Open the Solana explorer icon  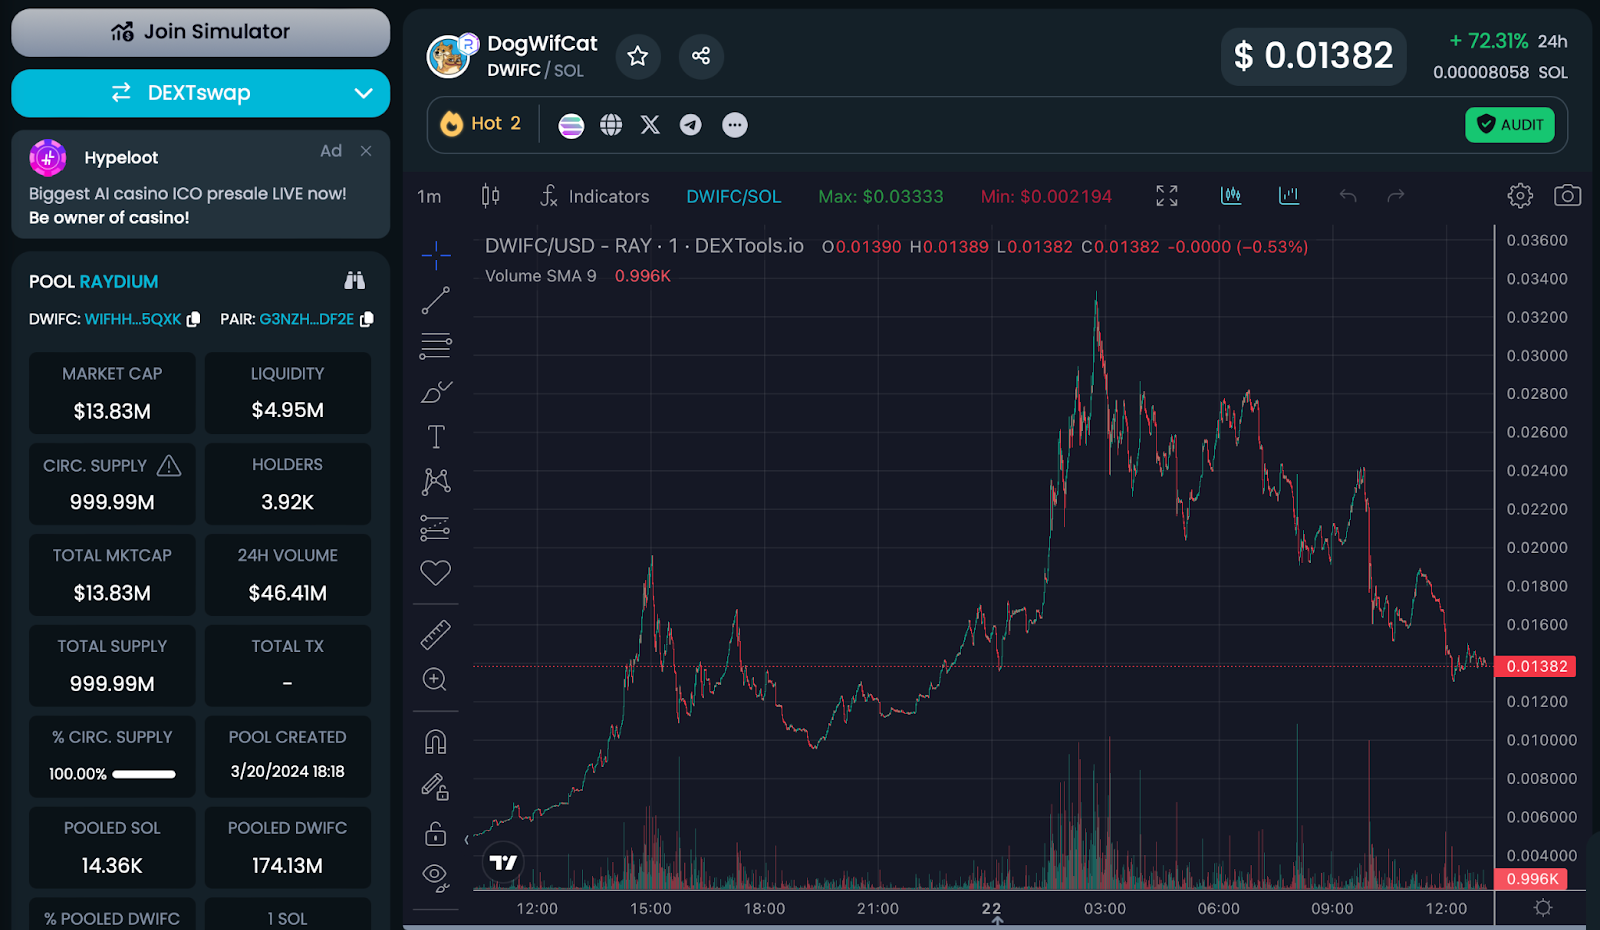571,125
